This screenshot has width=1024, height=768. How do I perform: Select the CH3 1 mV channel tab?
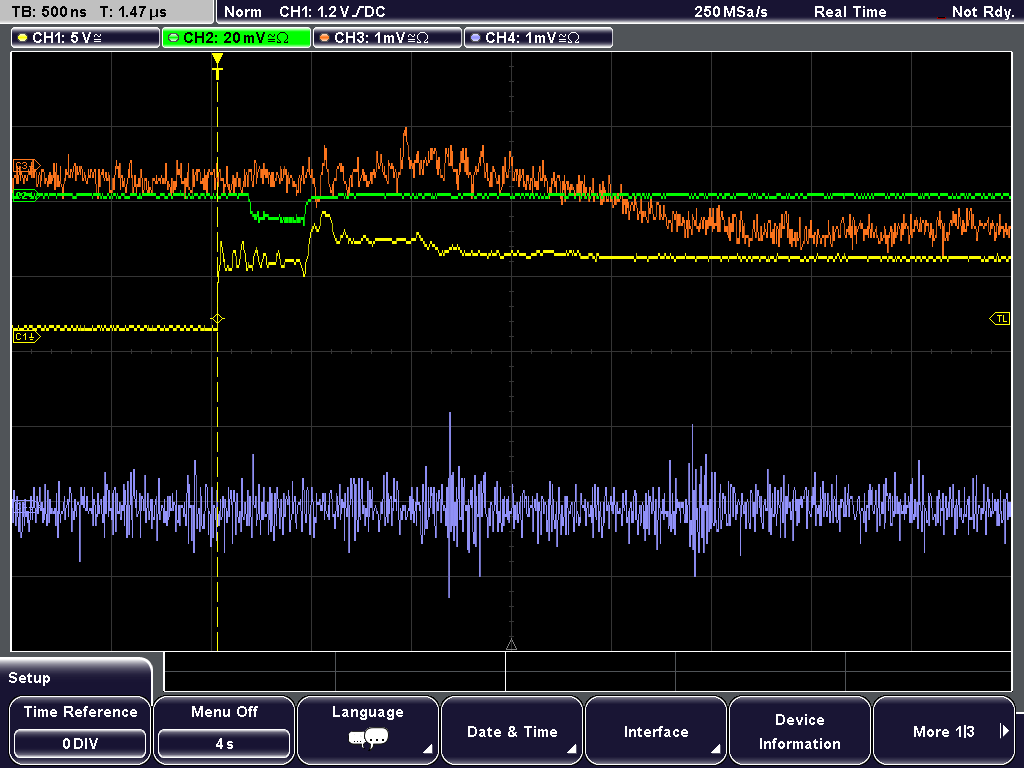[387, 38]
